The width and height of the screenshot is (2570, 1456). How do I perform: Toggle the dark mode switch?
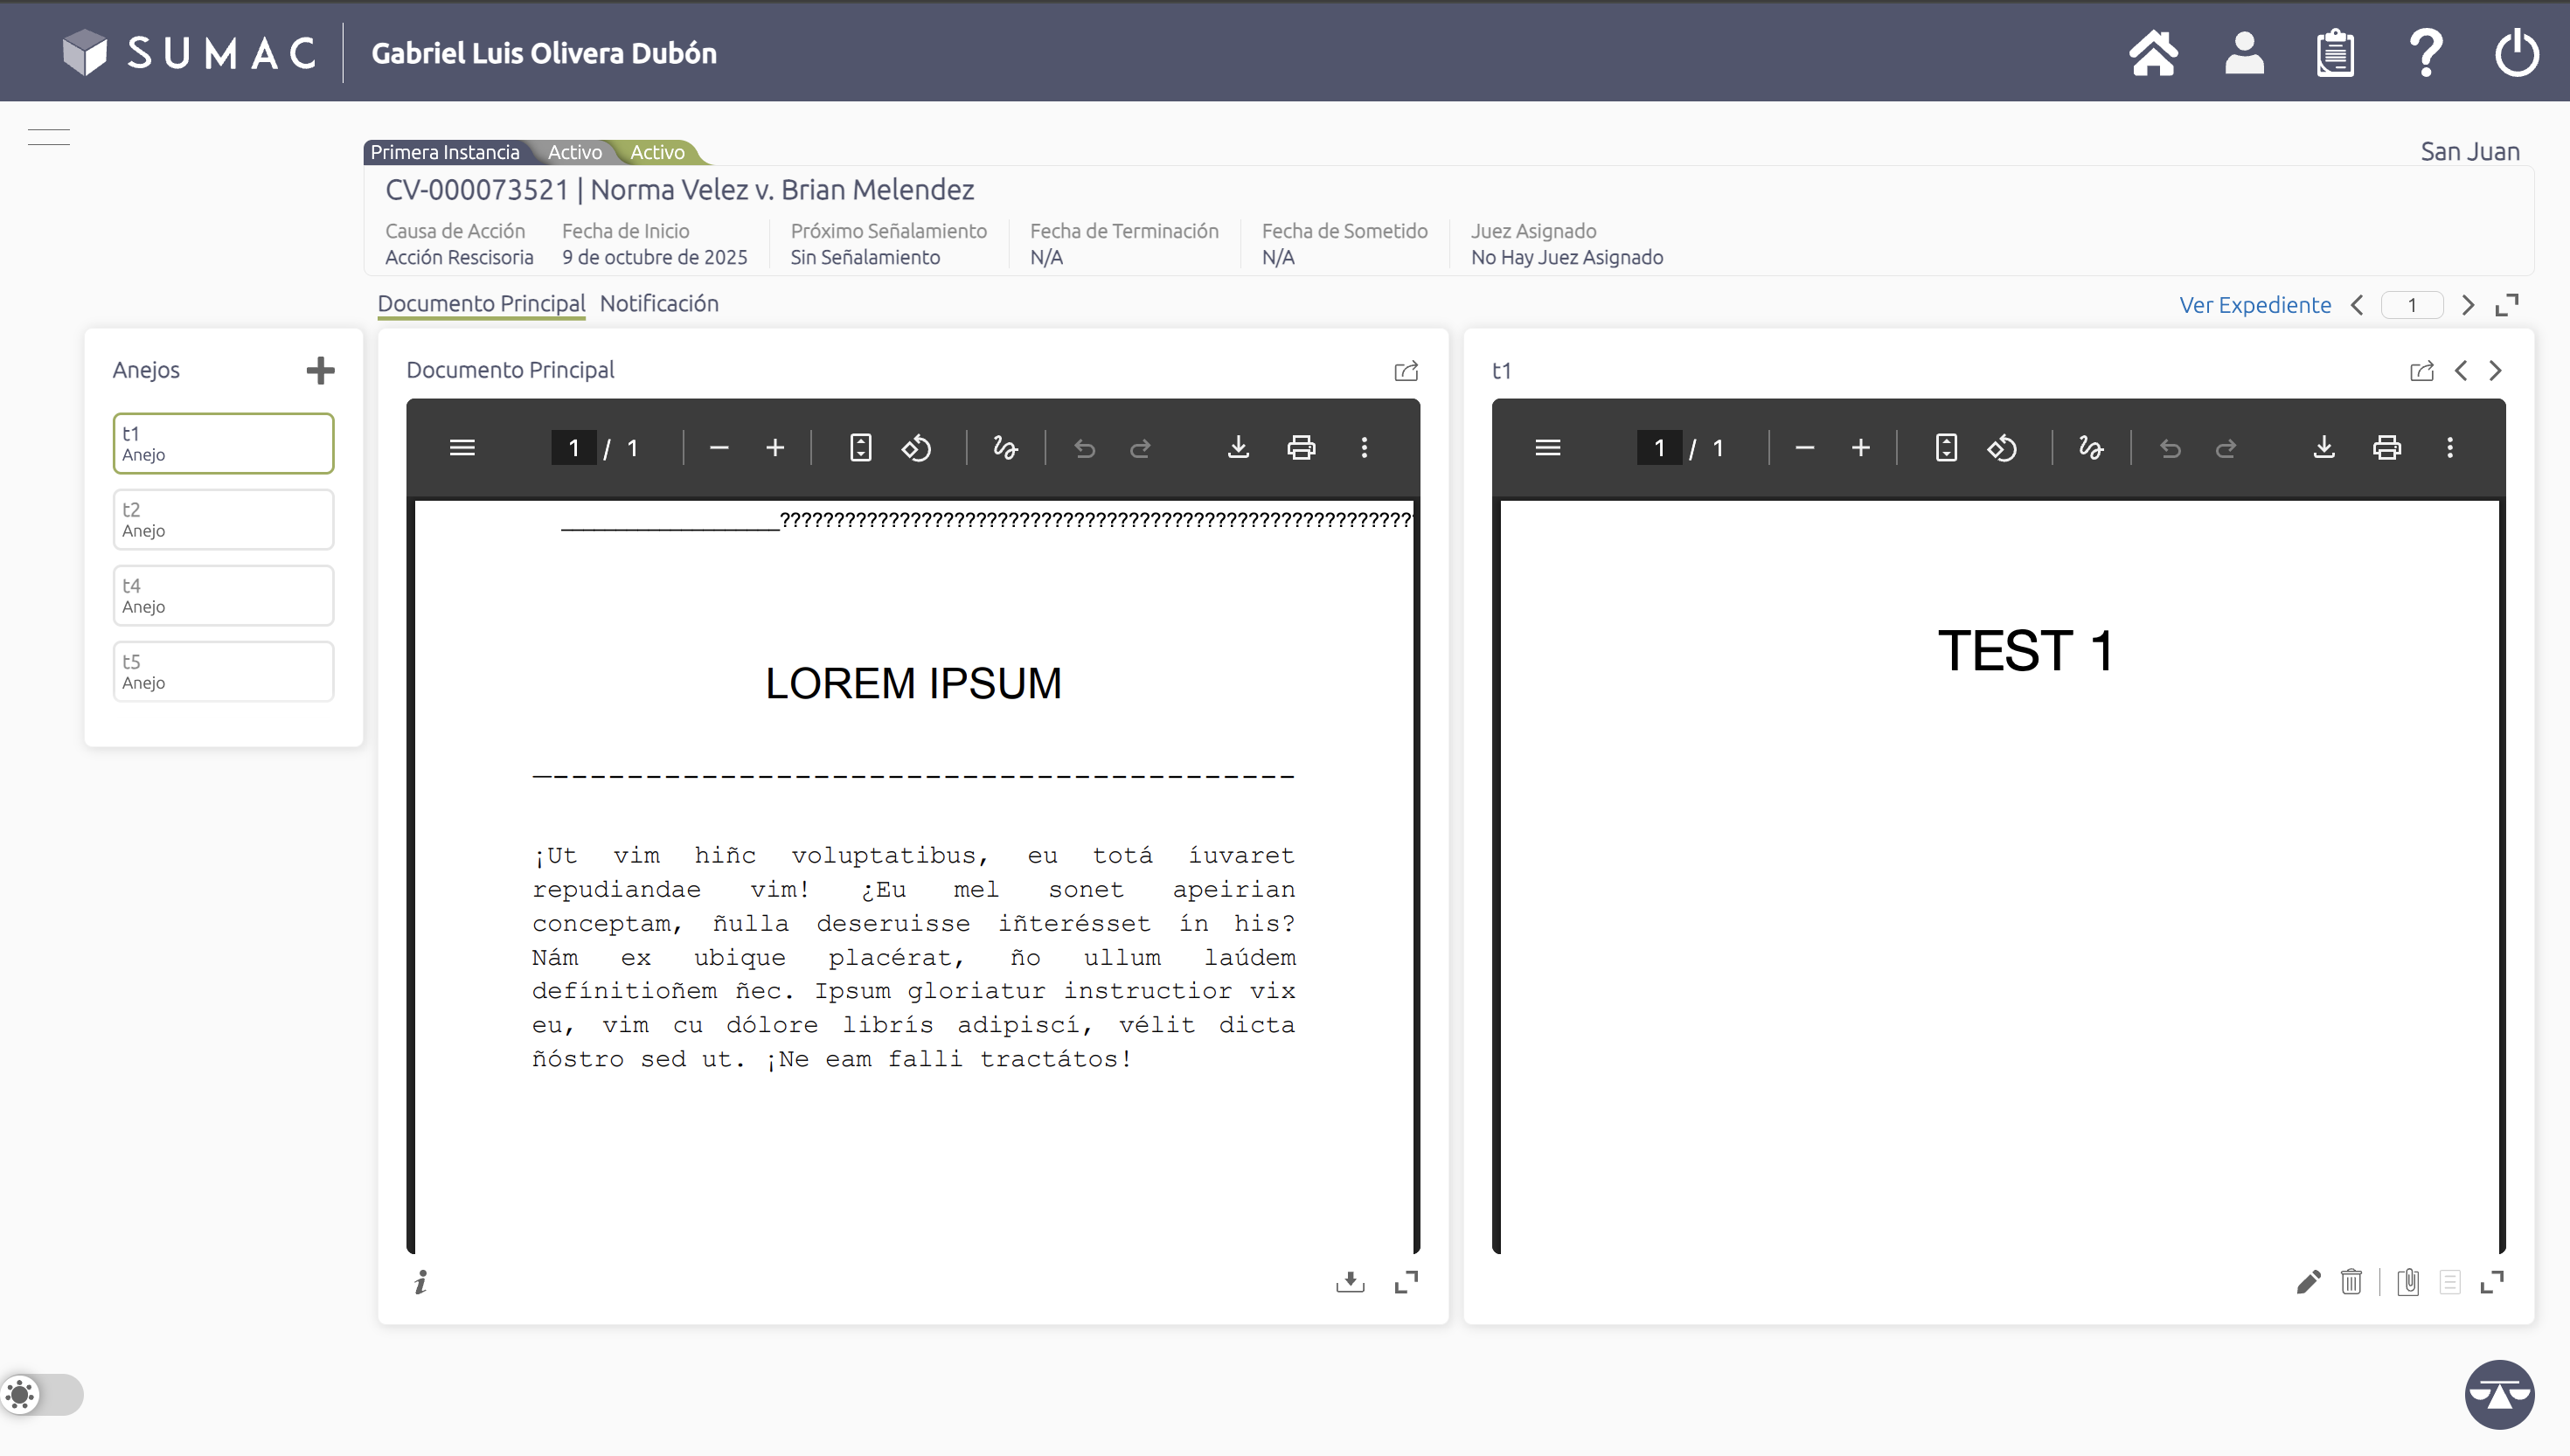point(42,1394)
